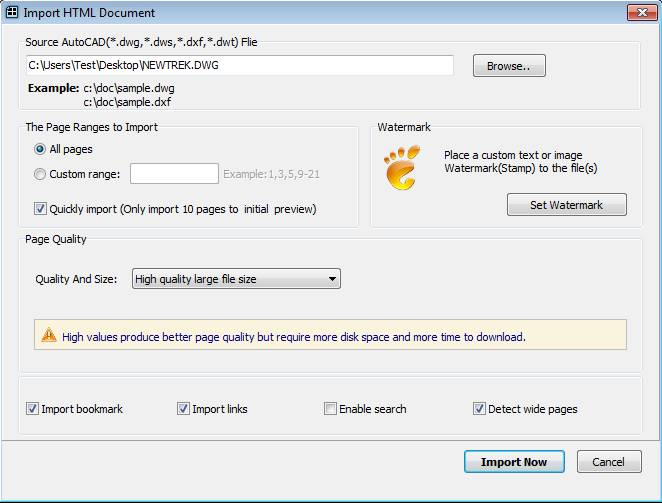Open the Quality And Size dropdown
Viewport: 662px width, 503px height.
click(x=237, y=279)
